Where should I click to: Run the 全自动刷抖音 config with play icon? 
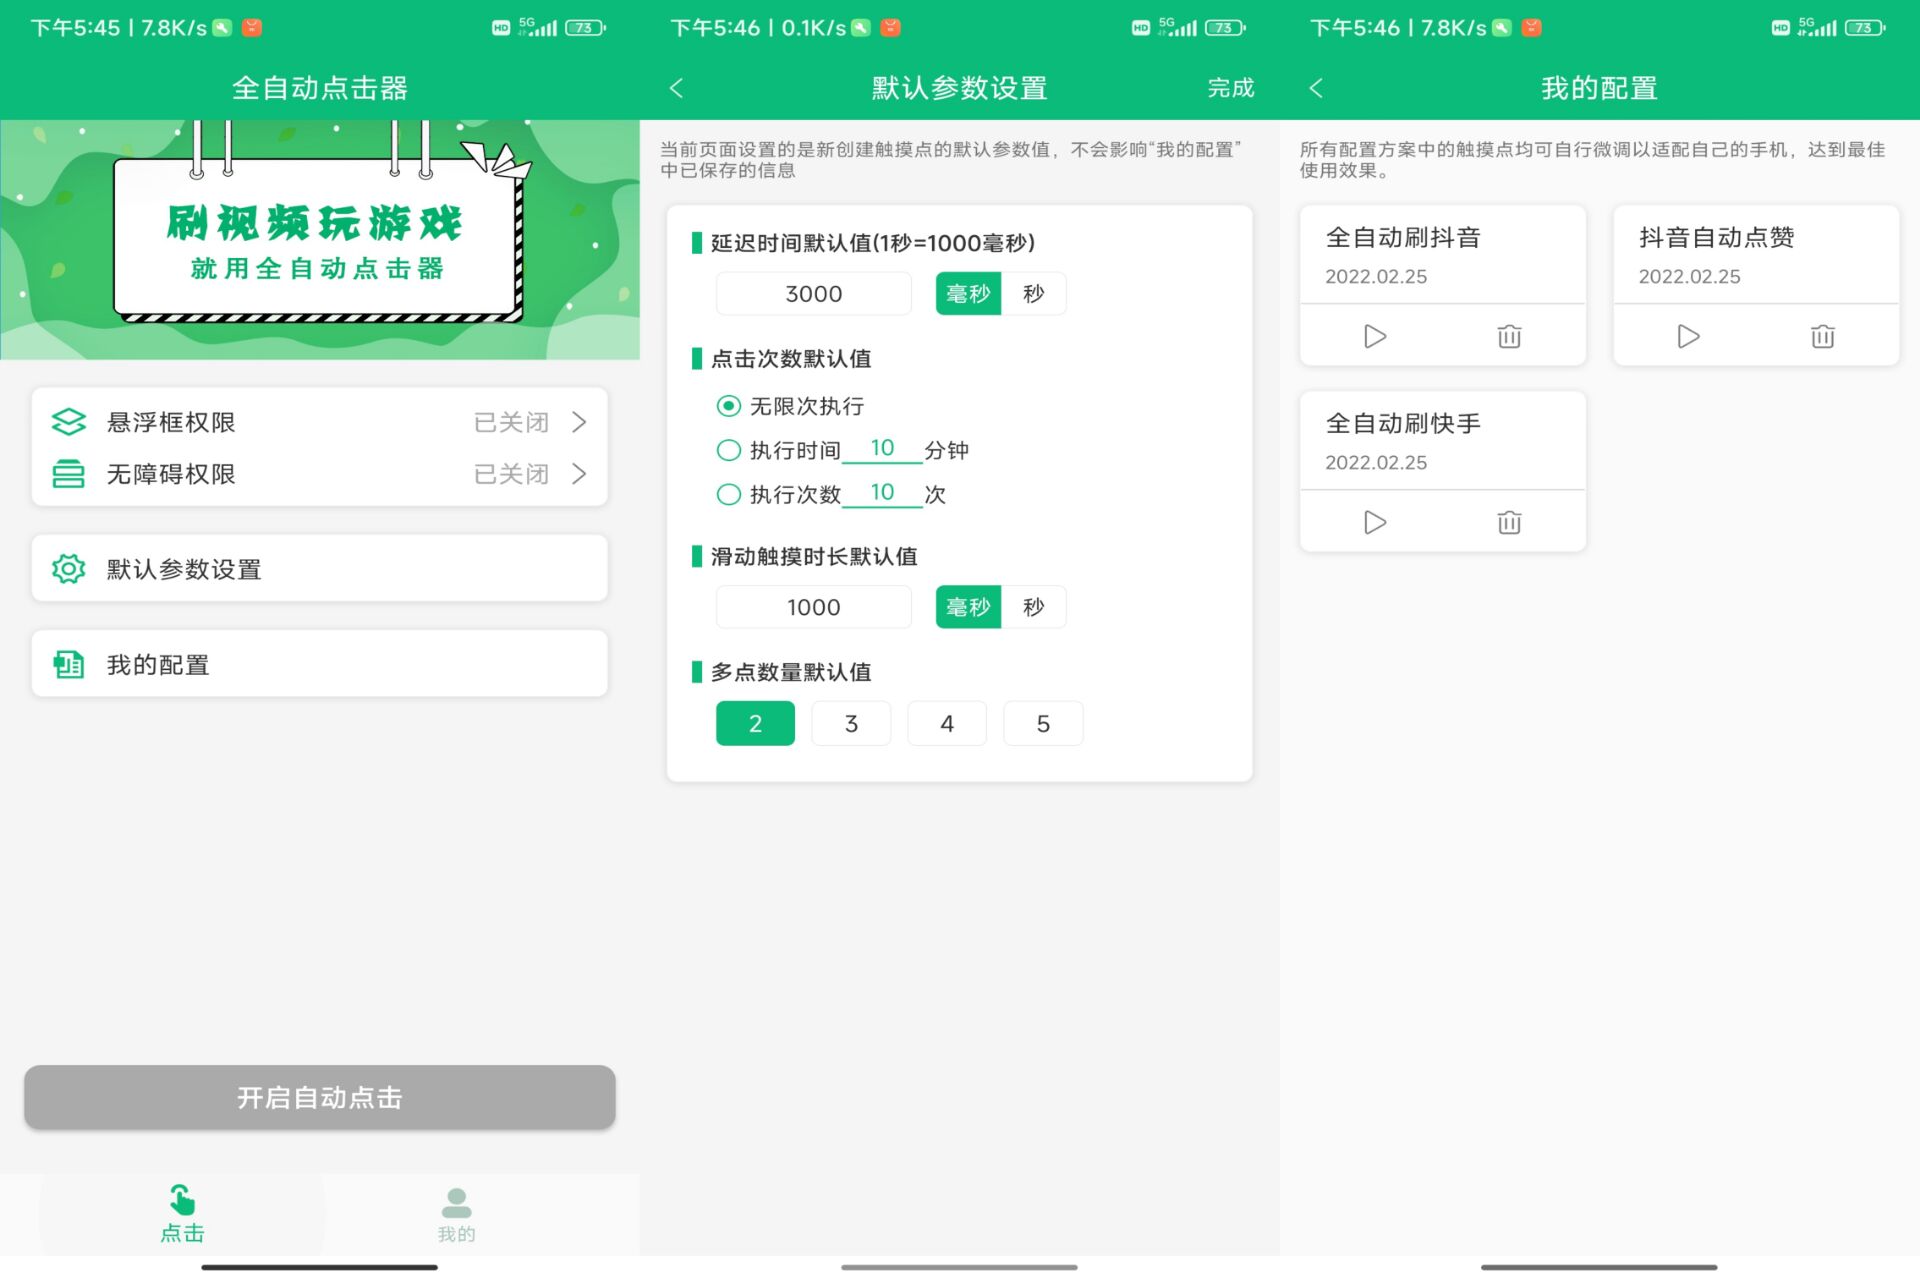click(1374, 336)
